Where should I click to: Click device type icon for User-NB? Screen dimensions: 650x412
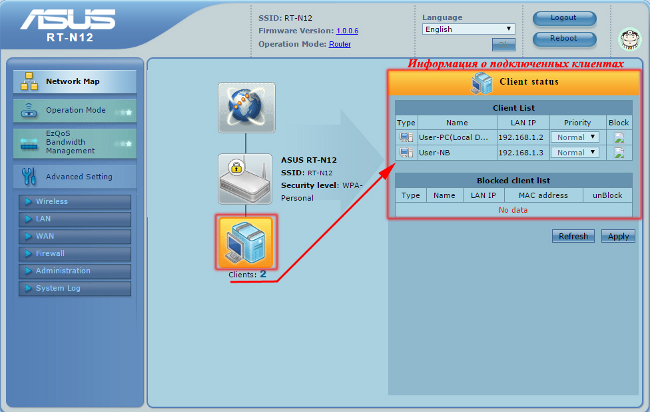[x=406, y=153]
